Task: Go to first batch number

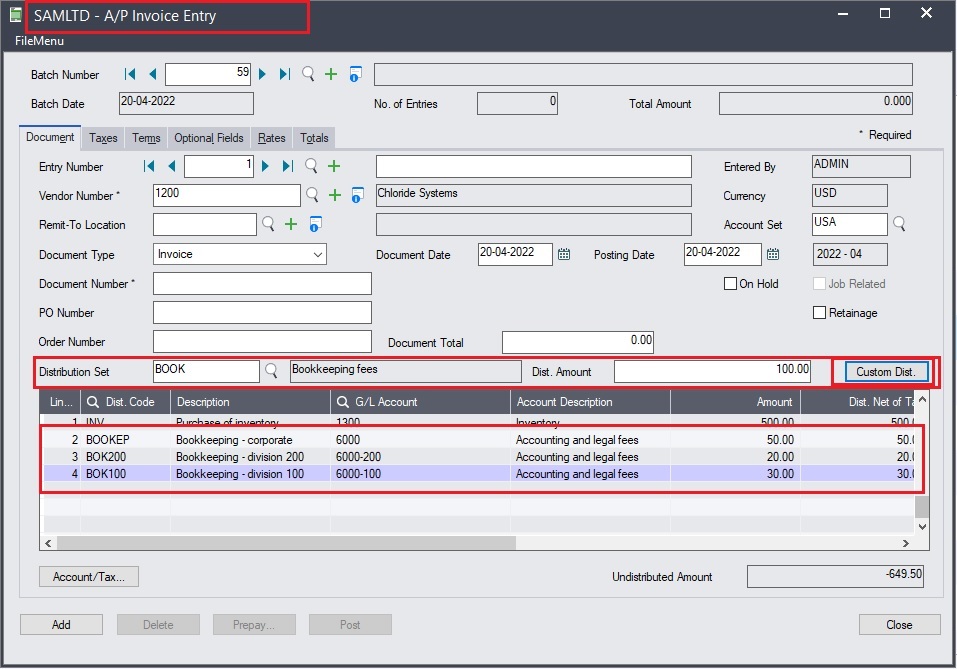Action: pos(130,74)
